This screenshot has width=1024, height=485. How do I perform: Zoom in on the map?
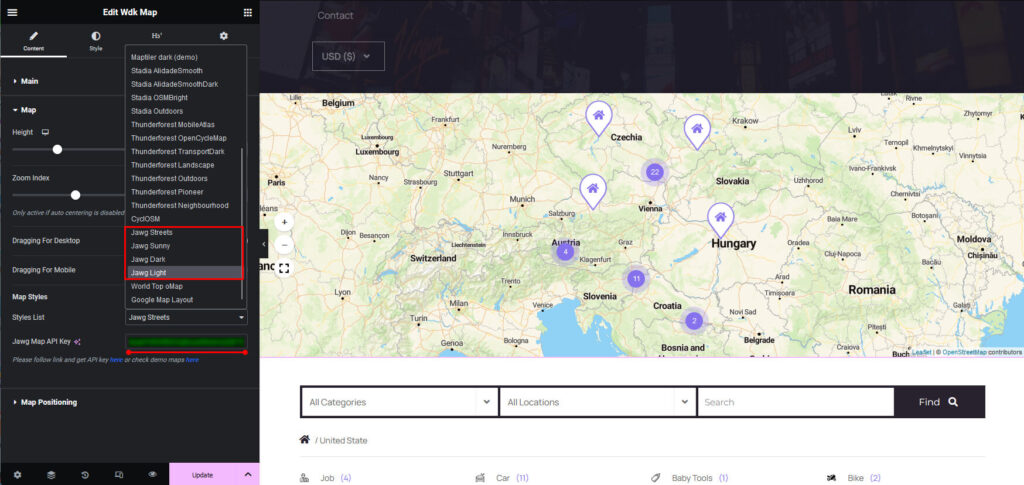pos(284,222)
